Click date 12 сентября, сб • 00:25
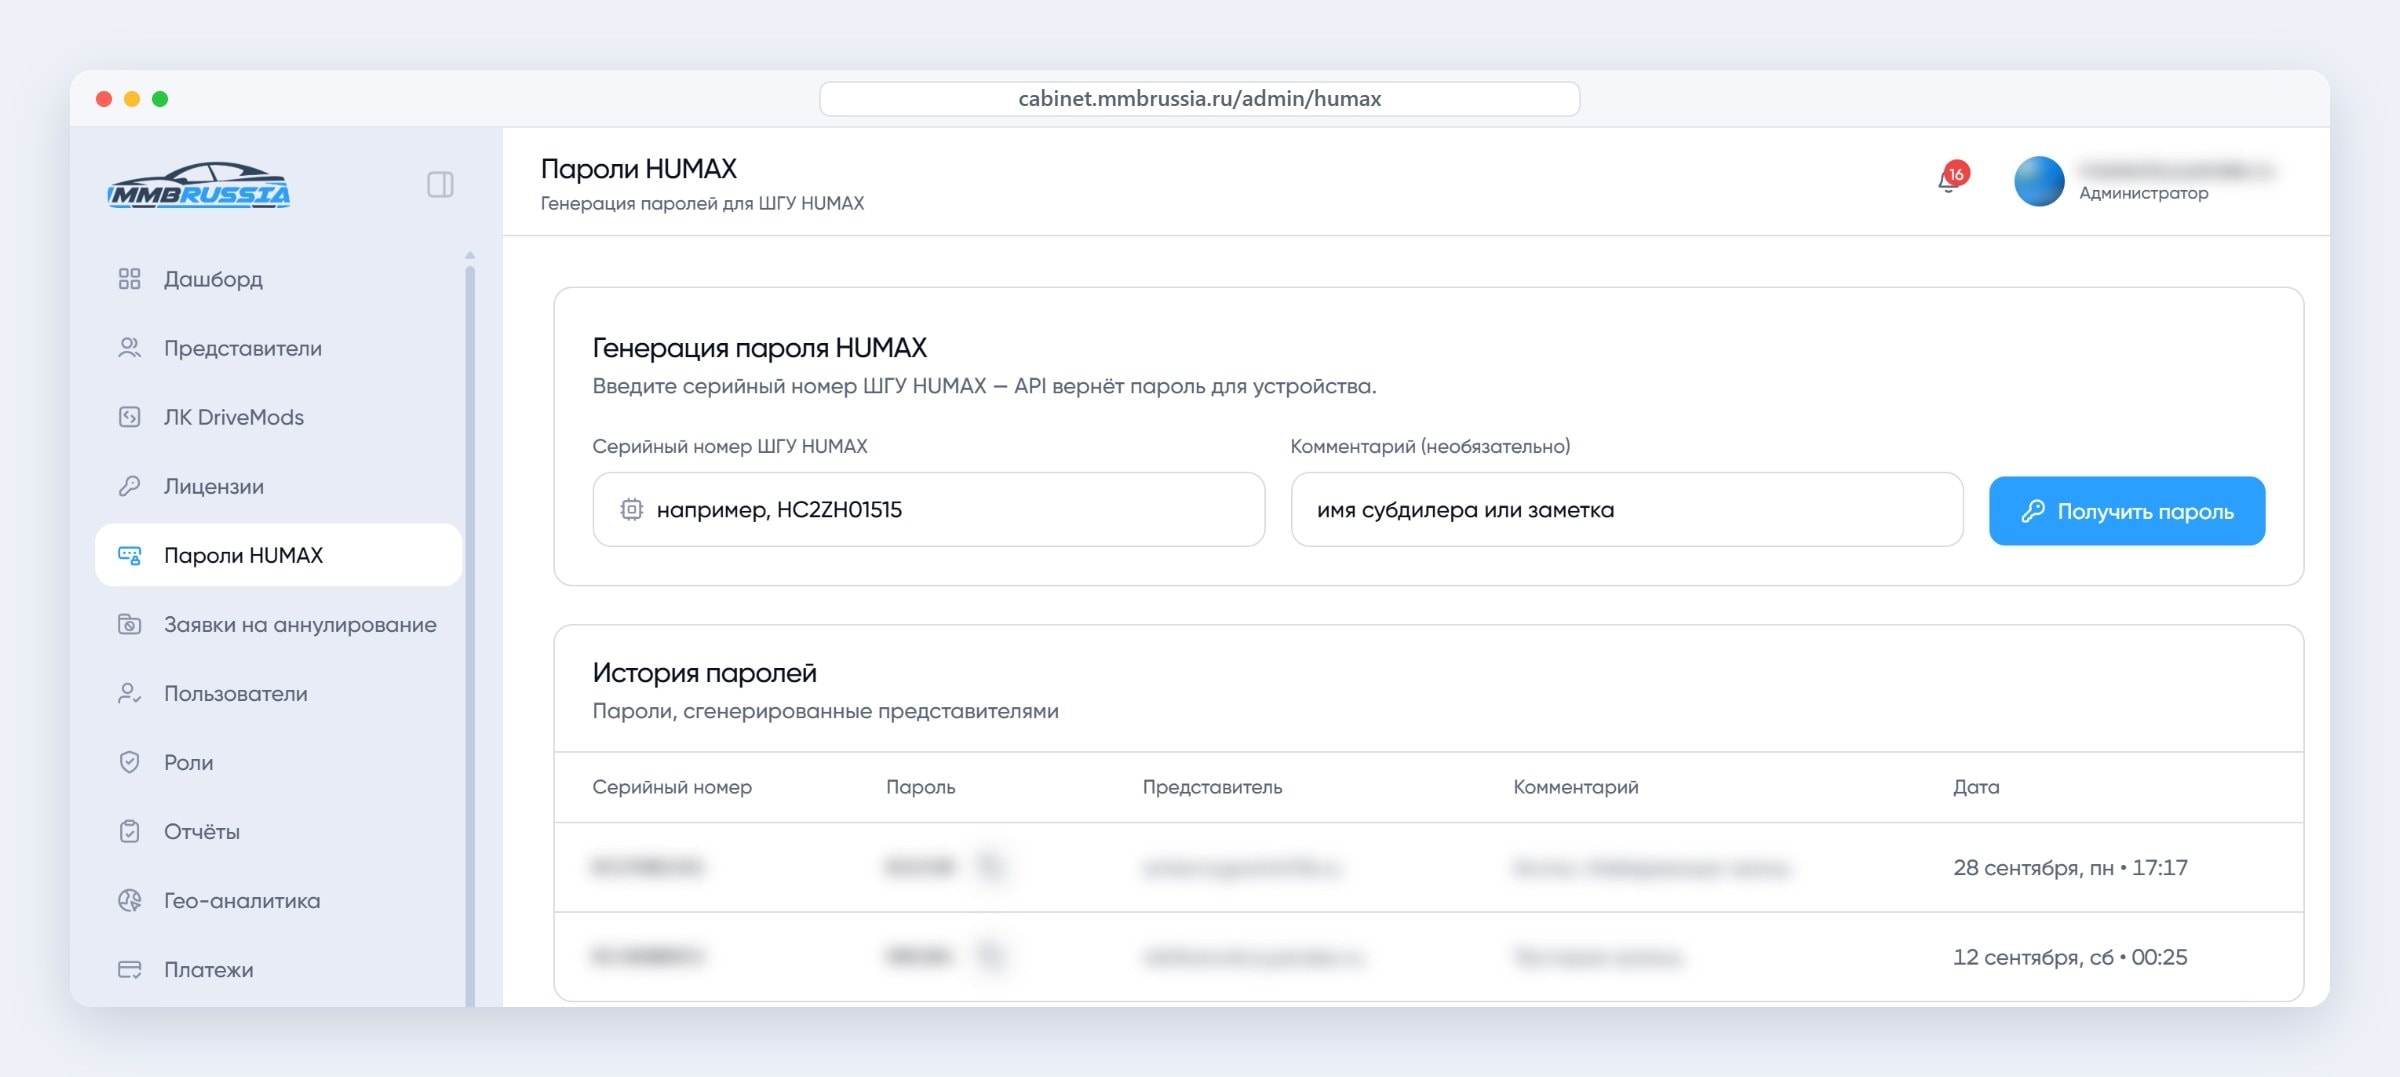 coord(2070,958)
